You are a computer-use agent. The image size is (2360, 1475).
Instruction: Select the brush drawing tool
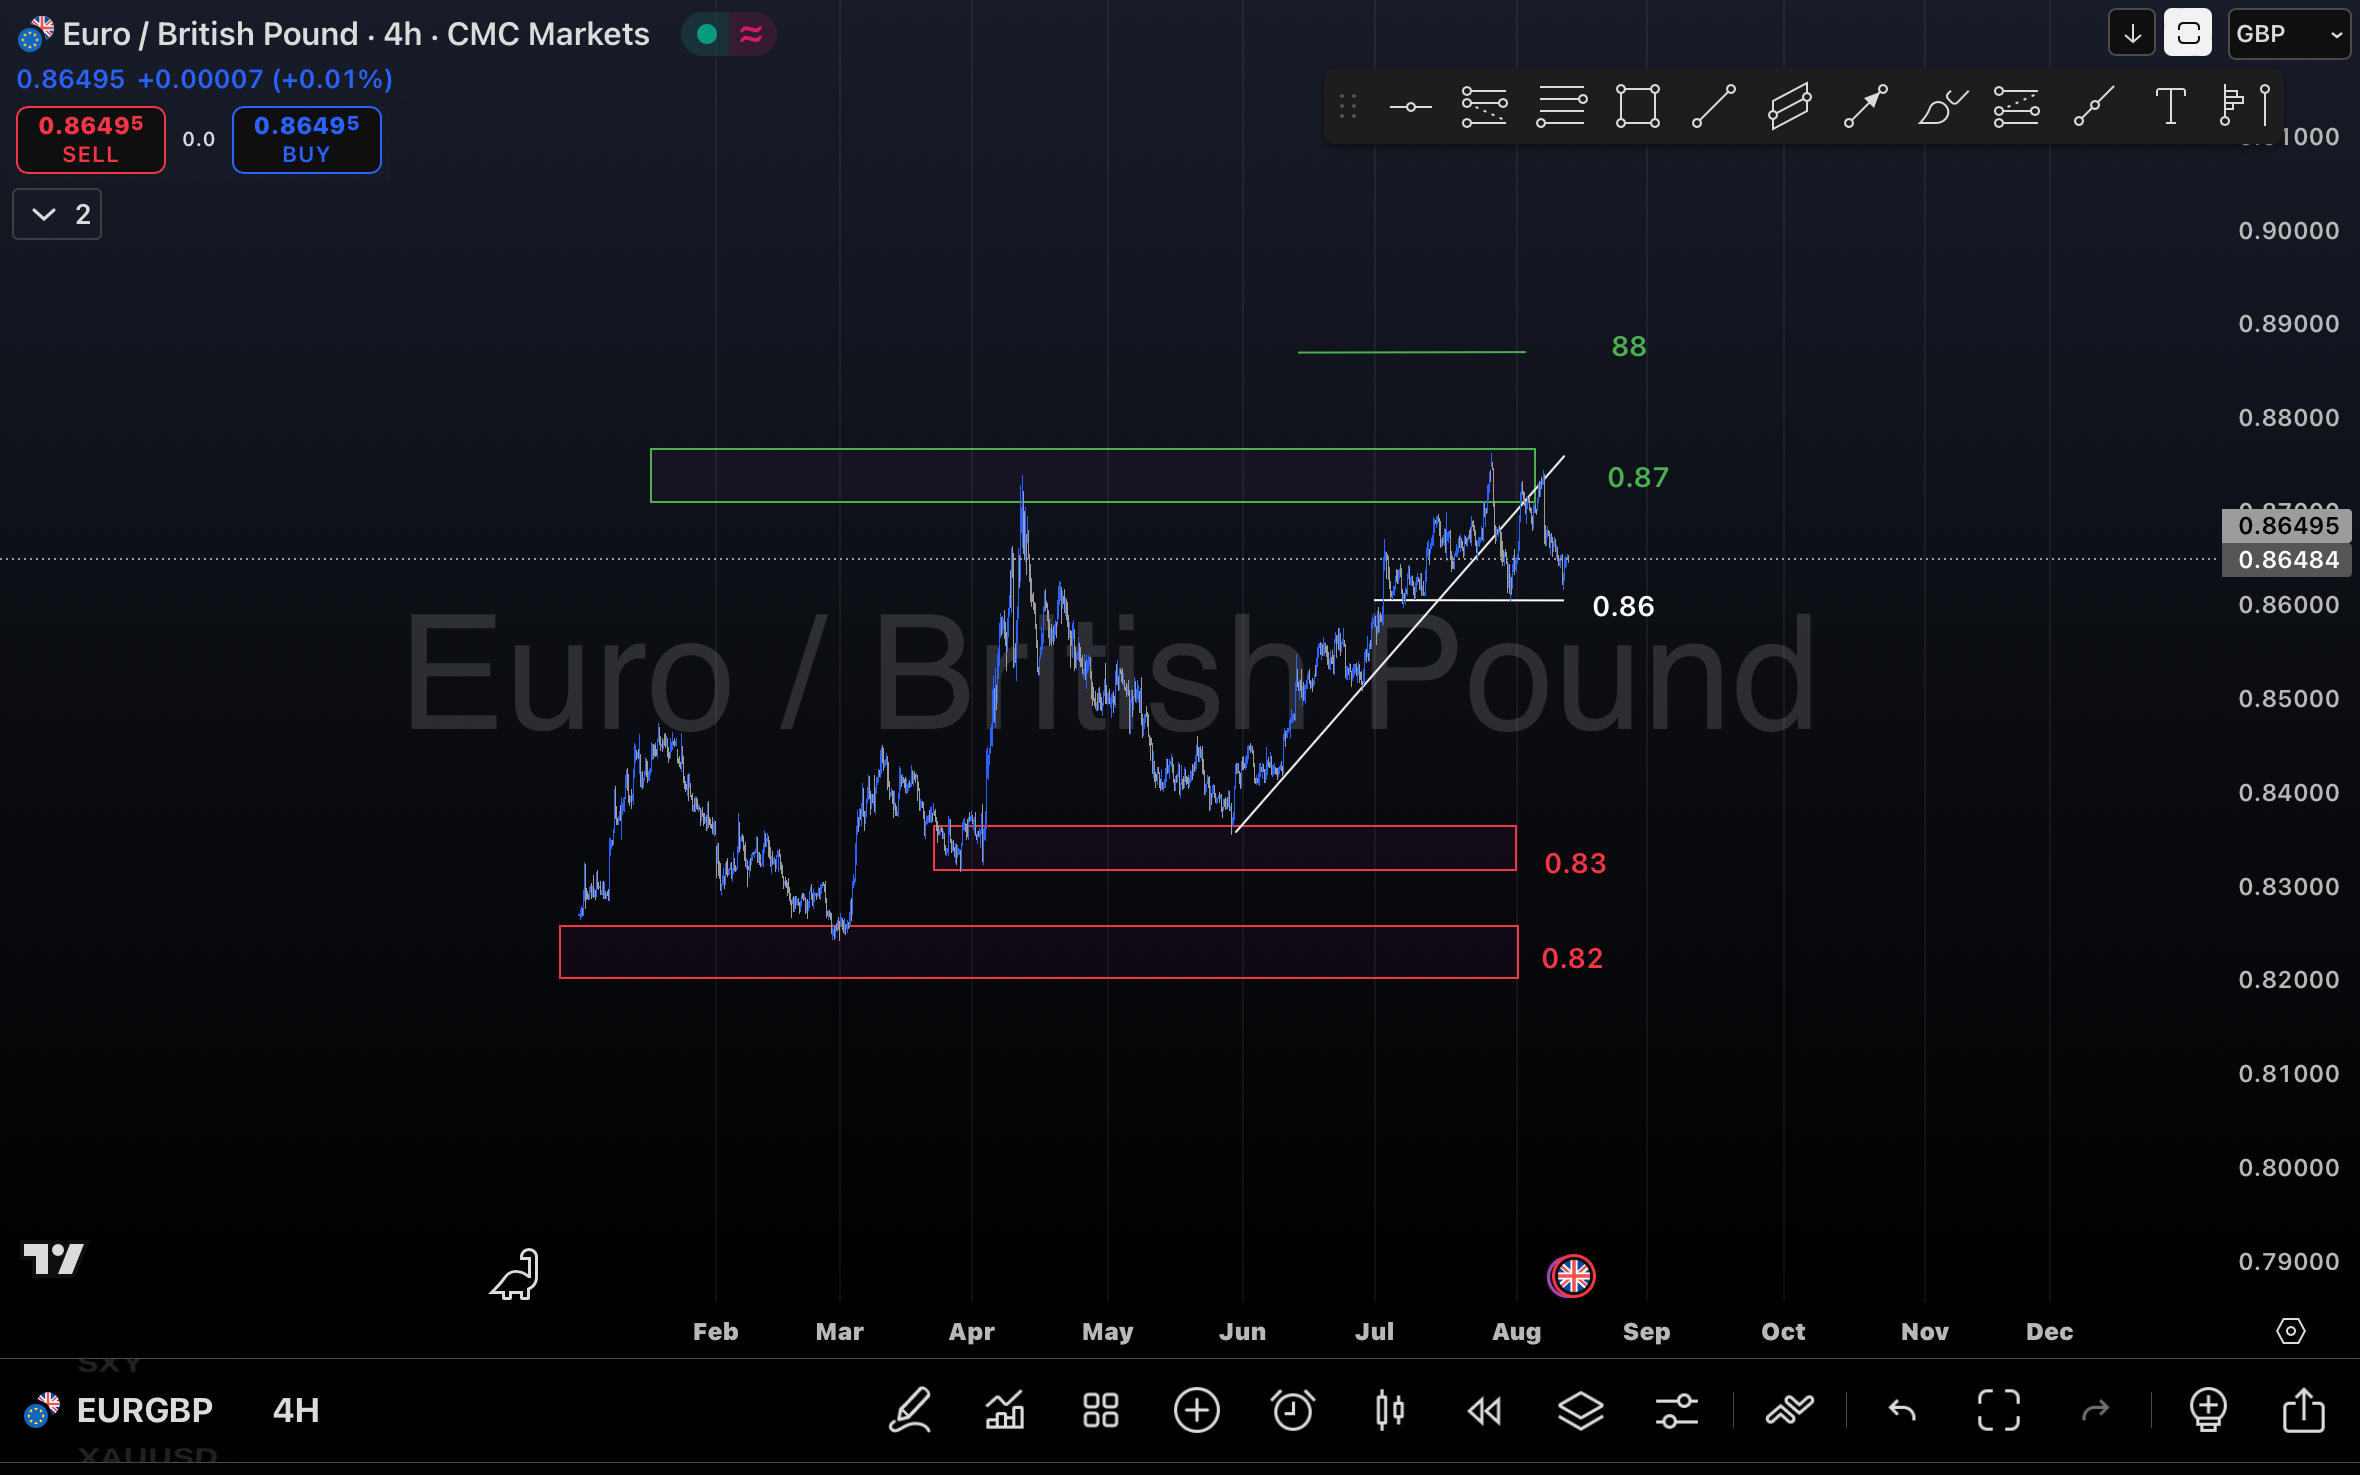[x=1941, y=107]
